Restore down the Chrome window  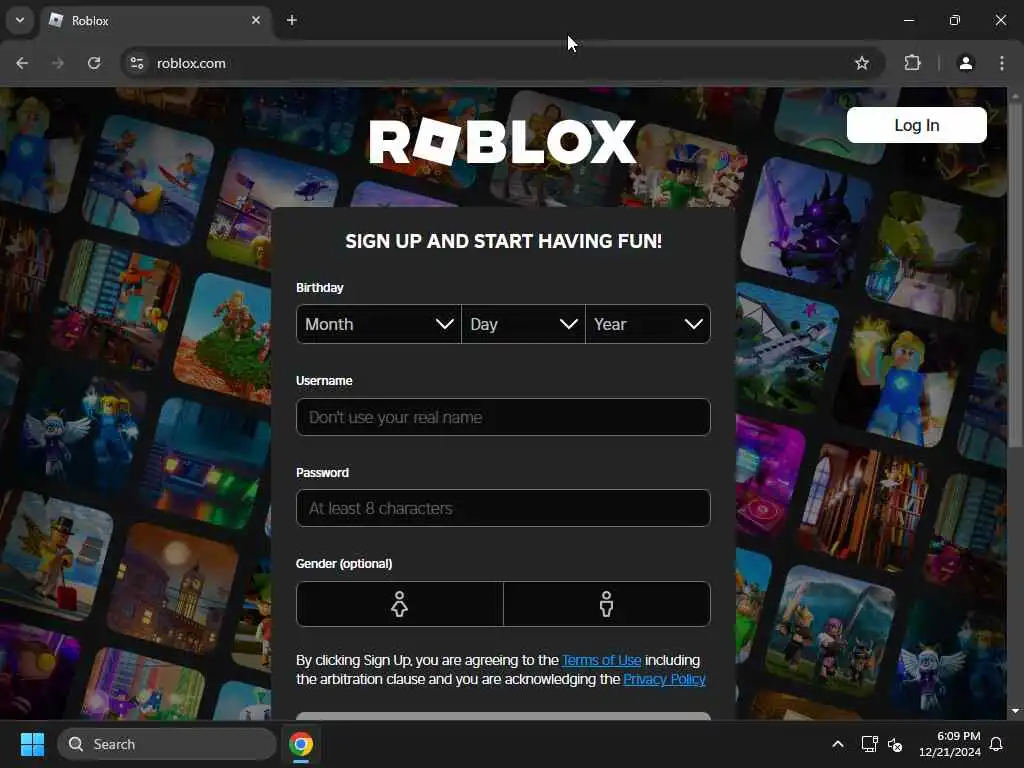(x=955, y=20)
